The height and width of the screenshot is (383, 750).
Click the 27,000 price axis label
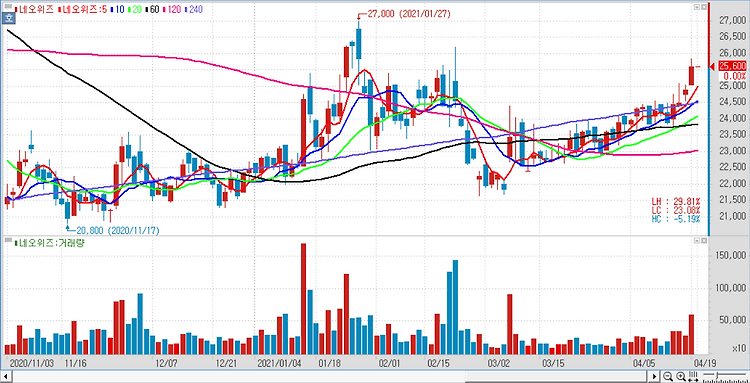click(733, 21)
